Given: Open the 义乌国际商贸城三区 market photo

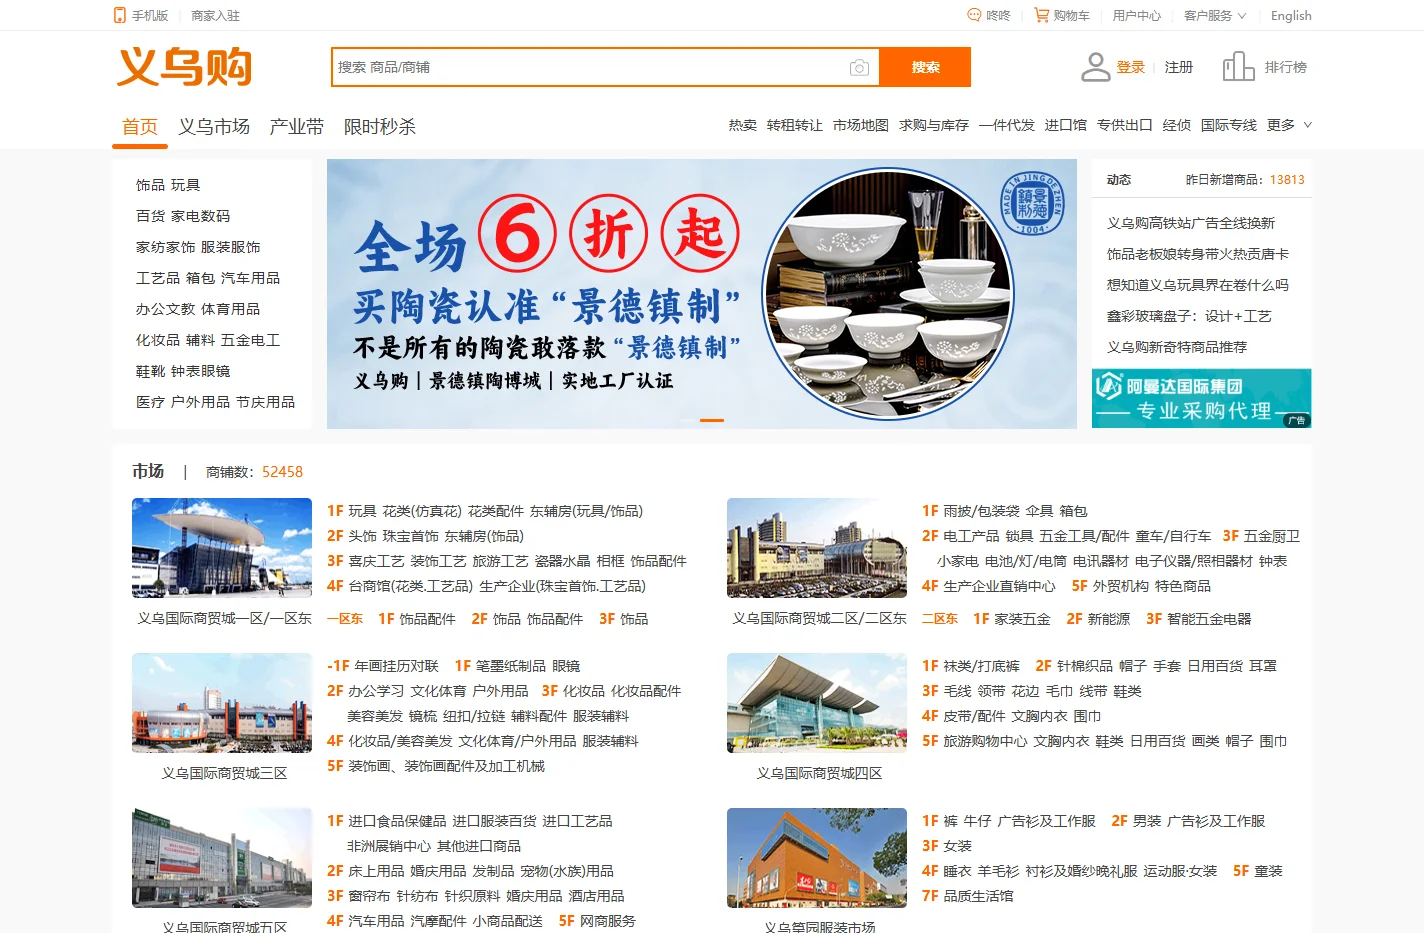Looking at the screenshot, I should pos(222,703).
